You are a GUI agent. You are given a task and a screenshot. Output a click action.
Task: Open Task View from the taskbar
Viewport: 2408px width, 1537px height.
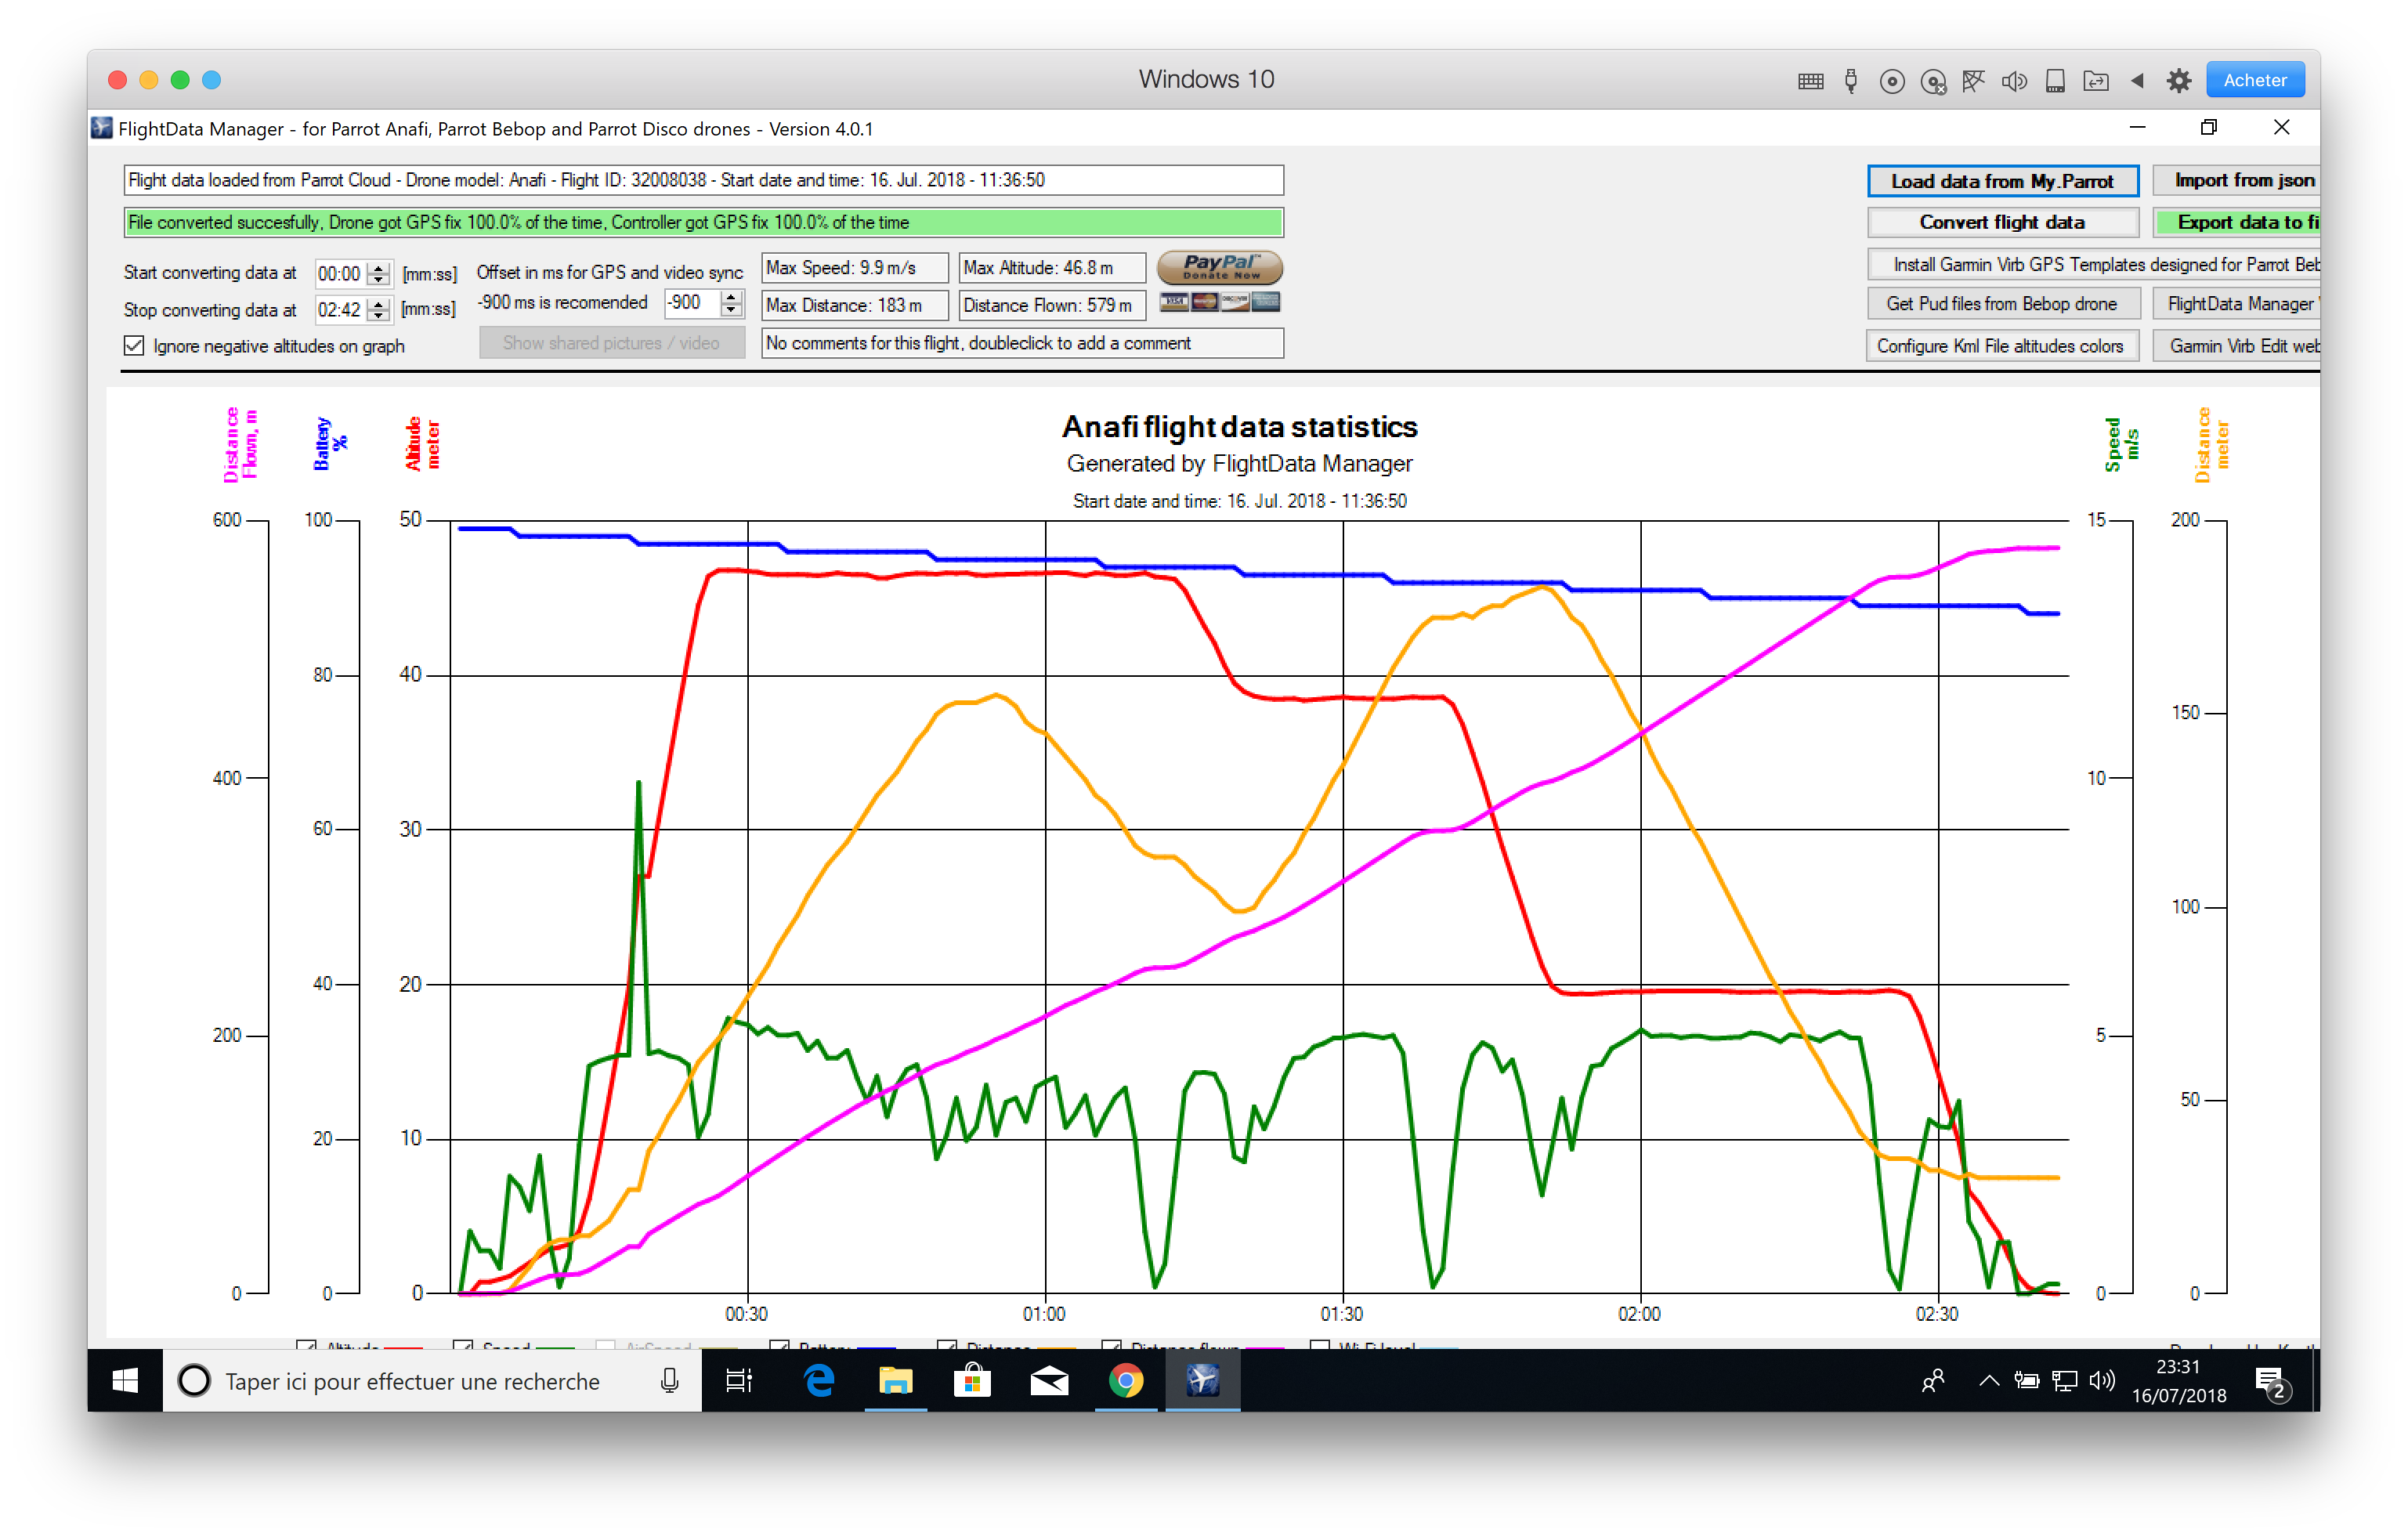tap(739, 1381)
